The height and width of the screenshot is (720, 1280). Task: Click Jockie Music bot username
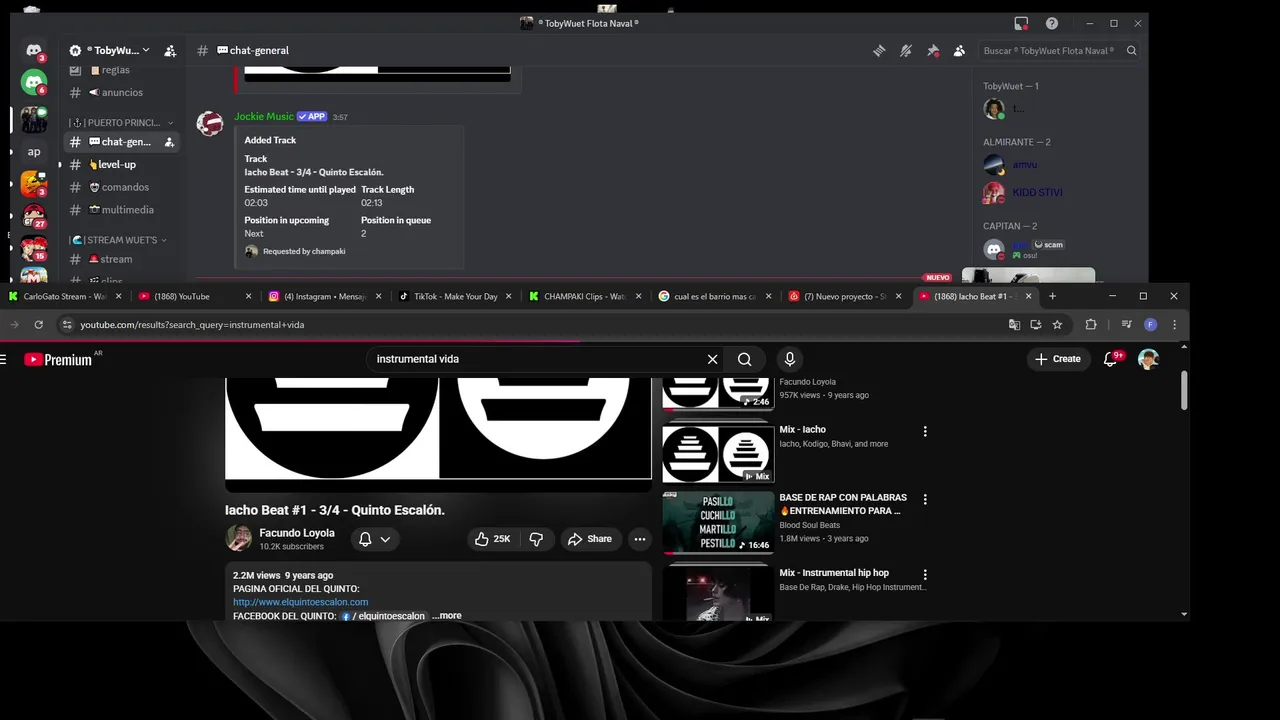point(264,116)
